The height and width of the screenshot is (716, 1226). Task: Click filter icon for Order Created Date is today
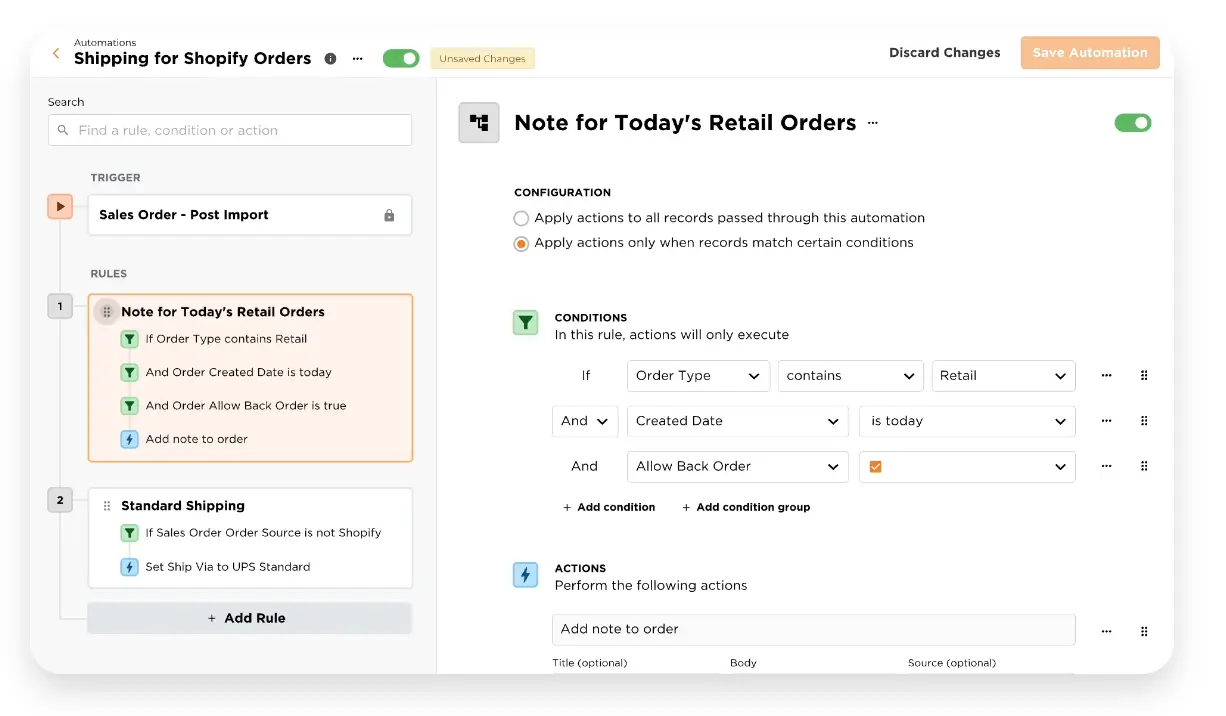(129, 372)
